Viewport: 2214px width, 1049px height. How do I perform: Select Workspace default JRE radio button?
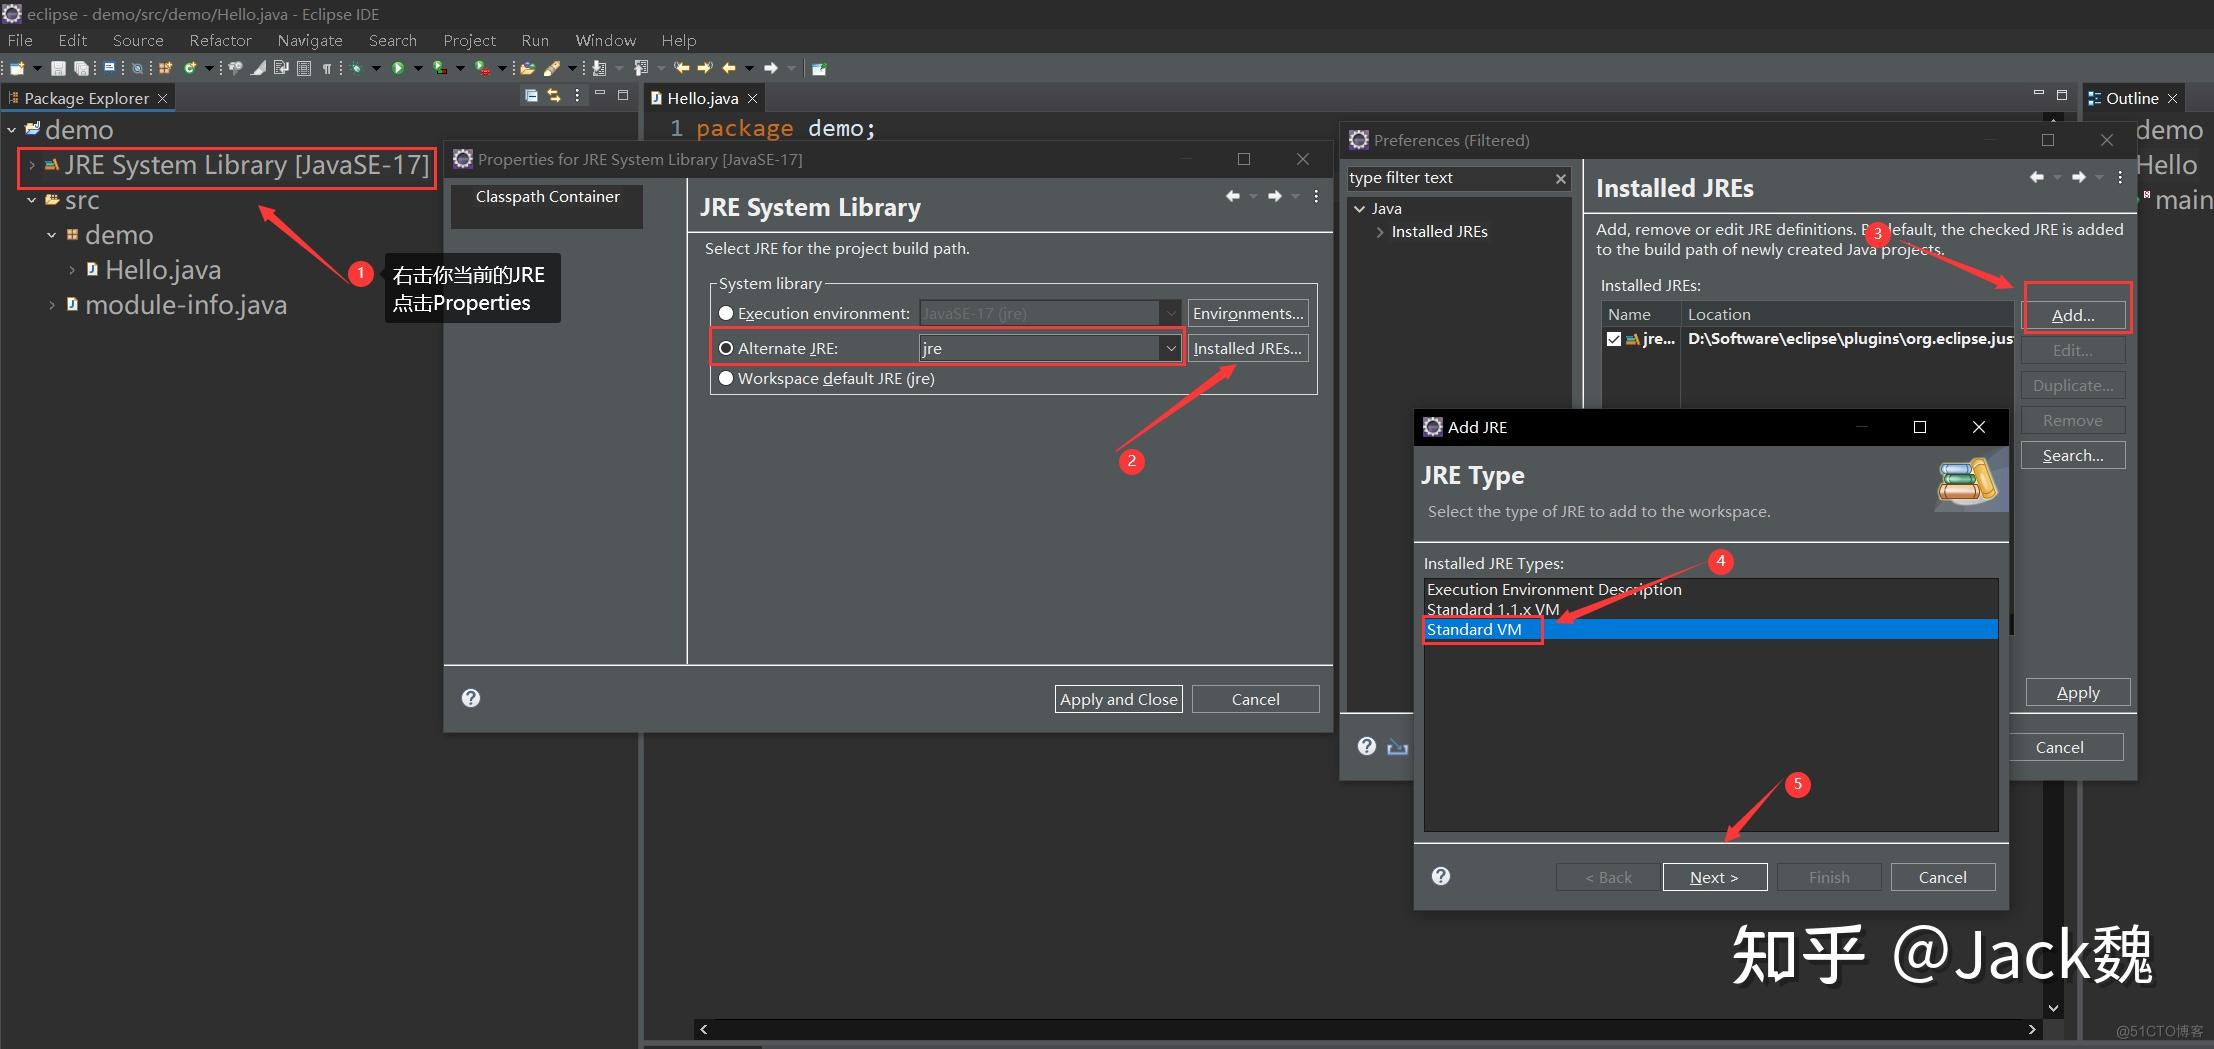[x=726, y=378]
